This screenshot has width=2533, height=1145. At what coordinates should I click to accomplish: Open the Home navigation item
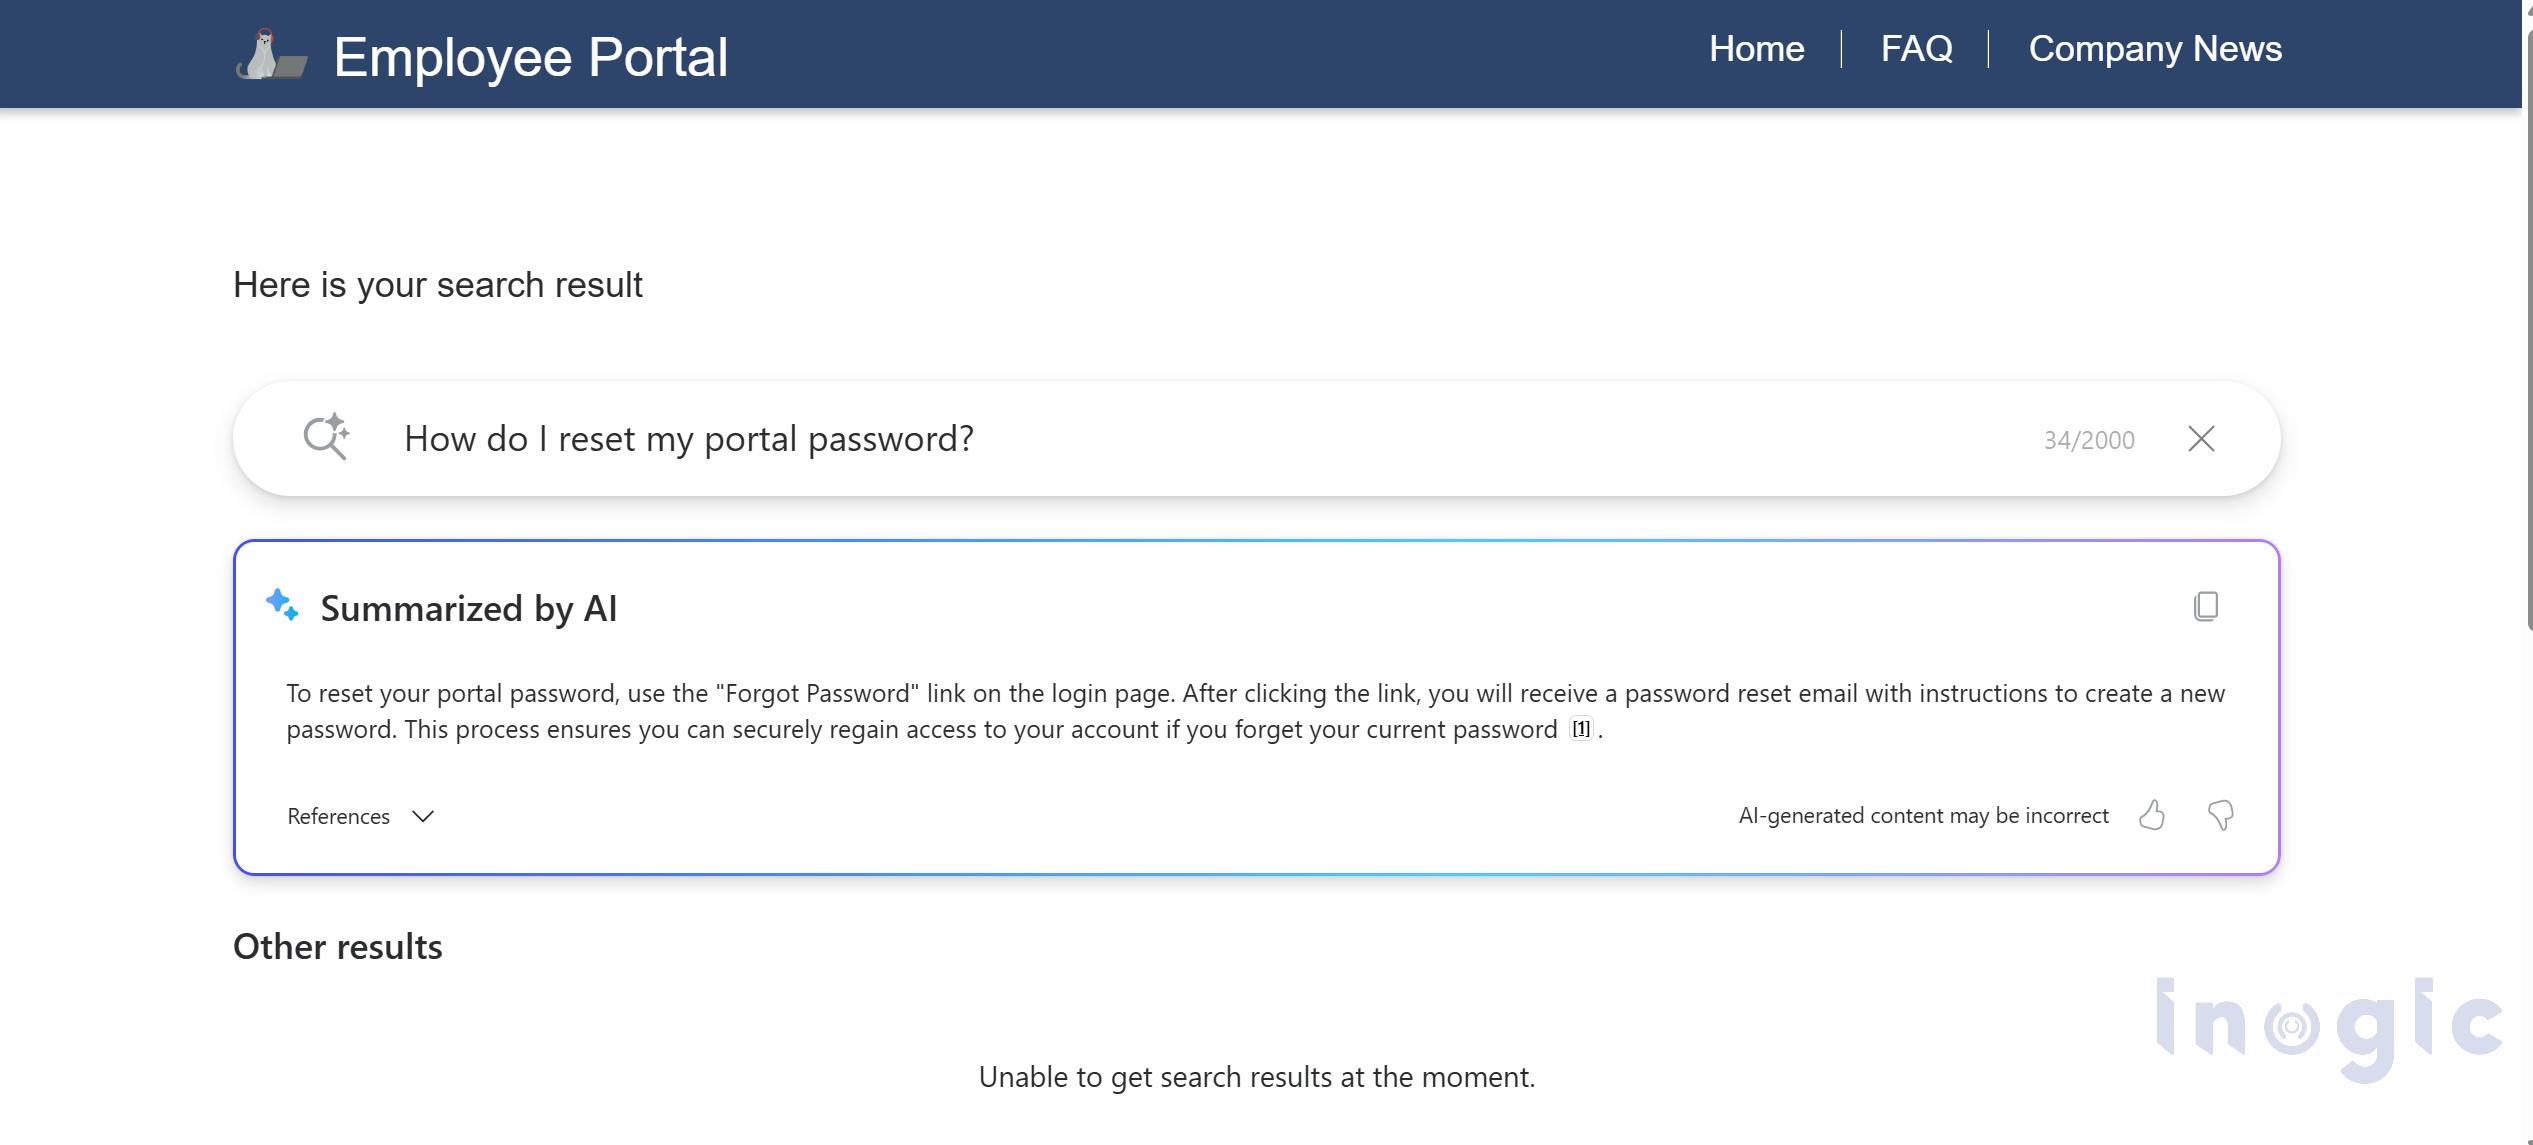click(1756, 49)
